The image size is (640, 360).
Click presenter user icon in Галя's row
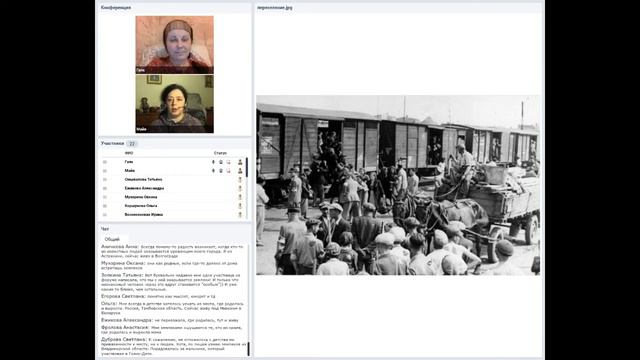(x=240, y=162)
